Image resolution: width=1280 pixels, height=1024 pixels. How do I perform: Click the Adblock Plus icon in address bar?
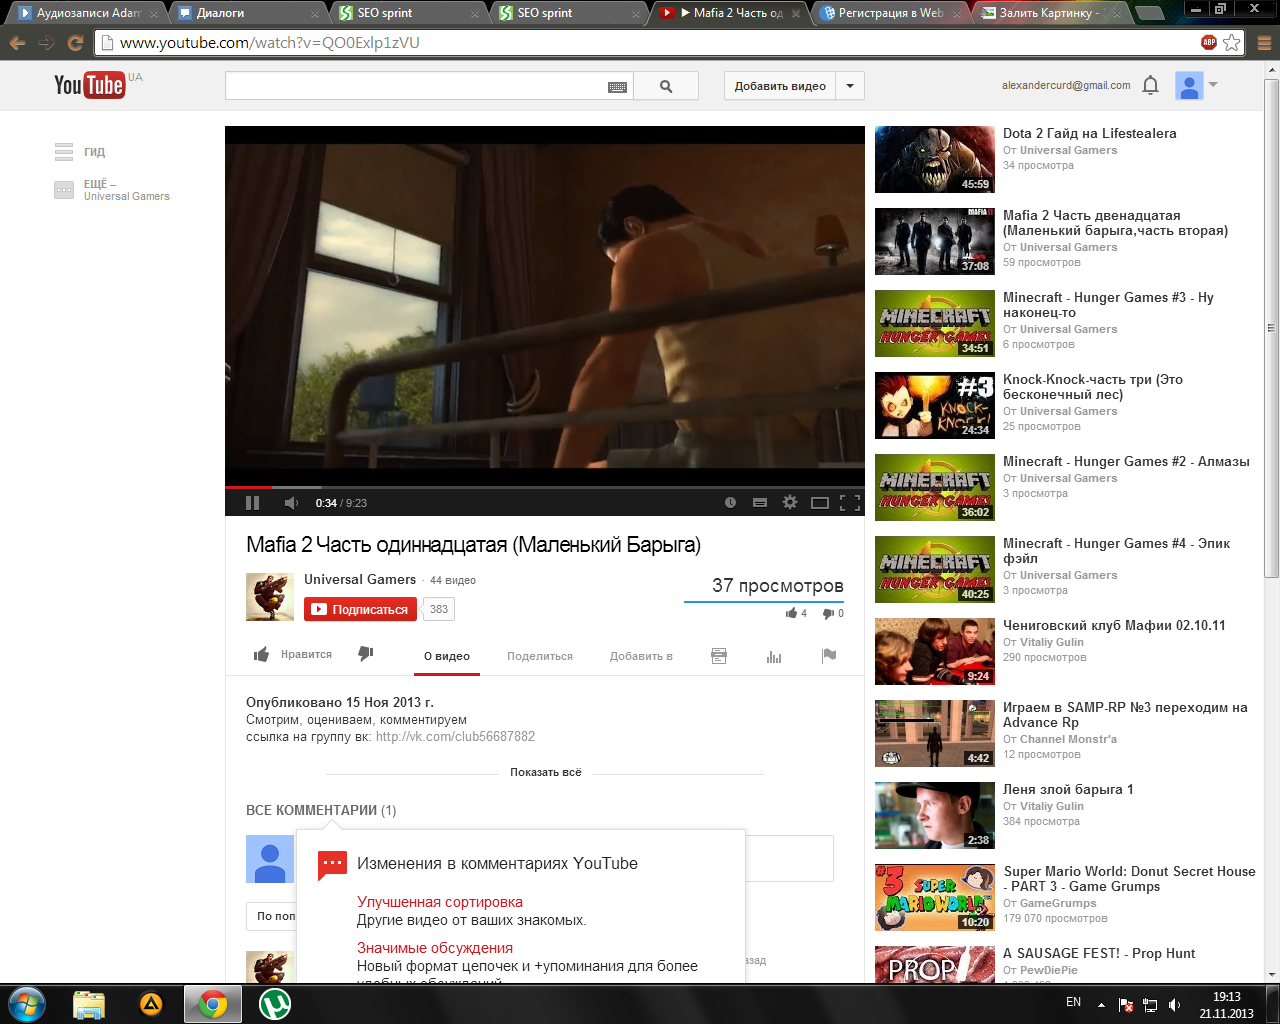(1209, 43)
